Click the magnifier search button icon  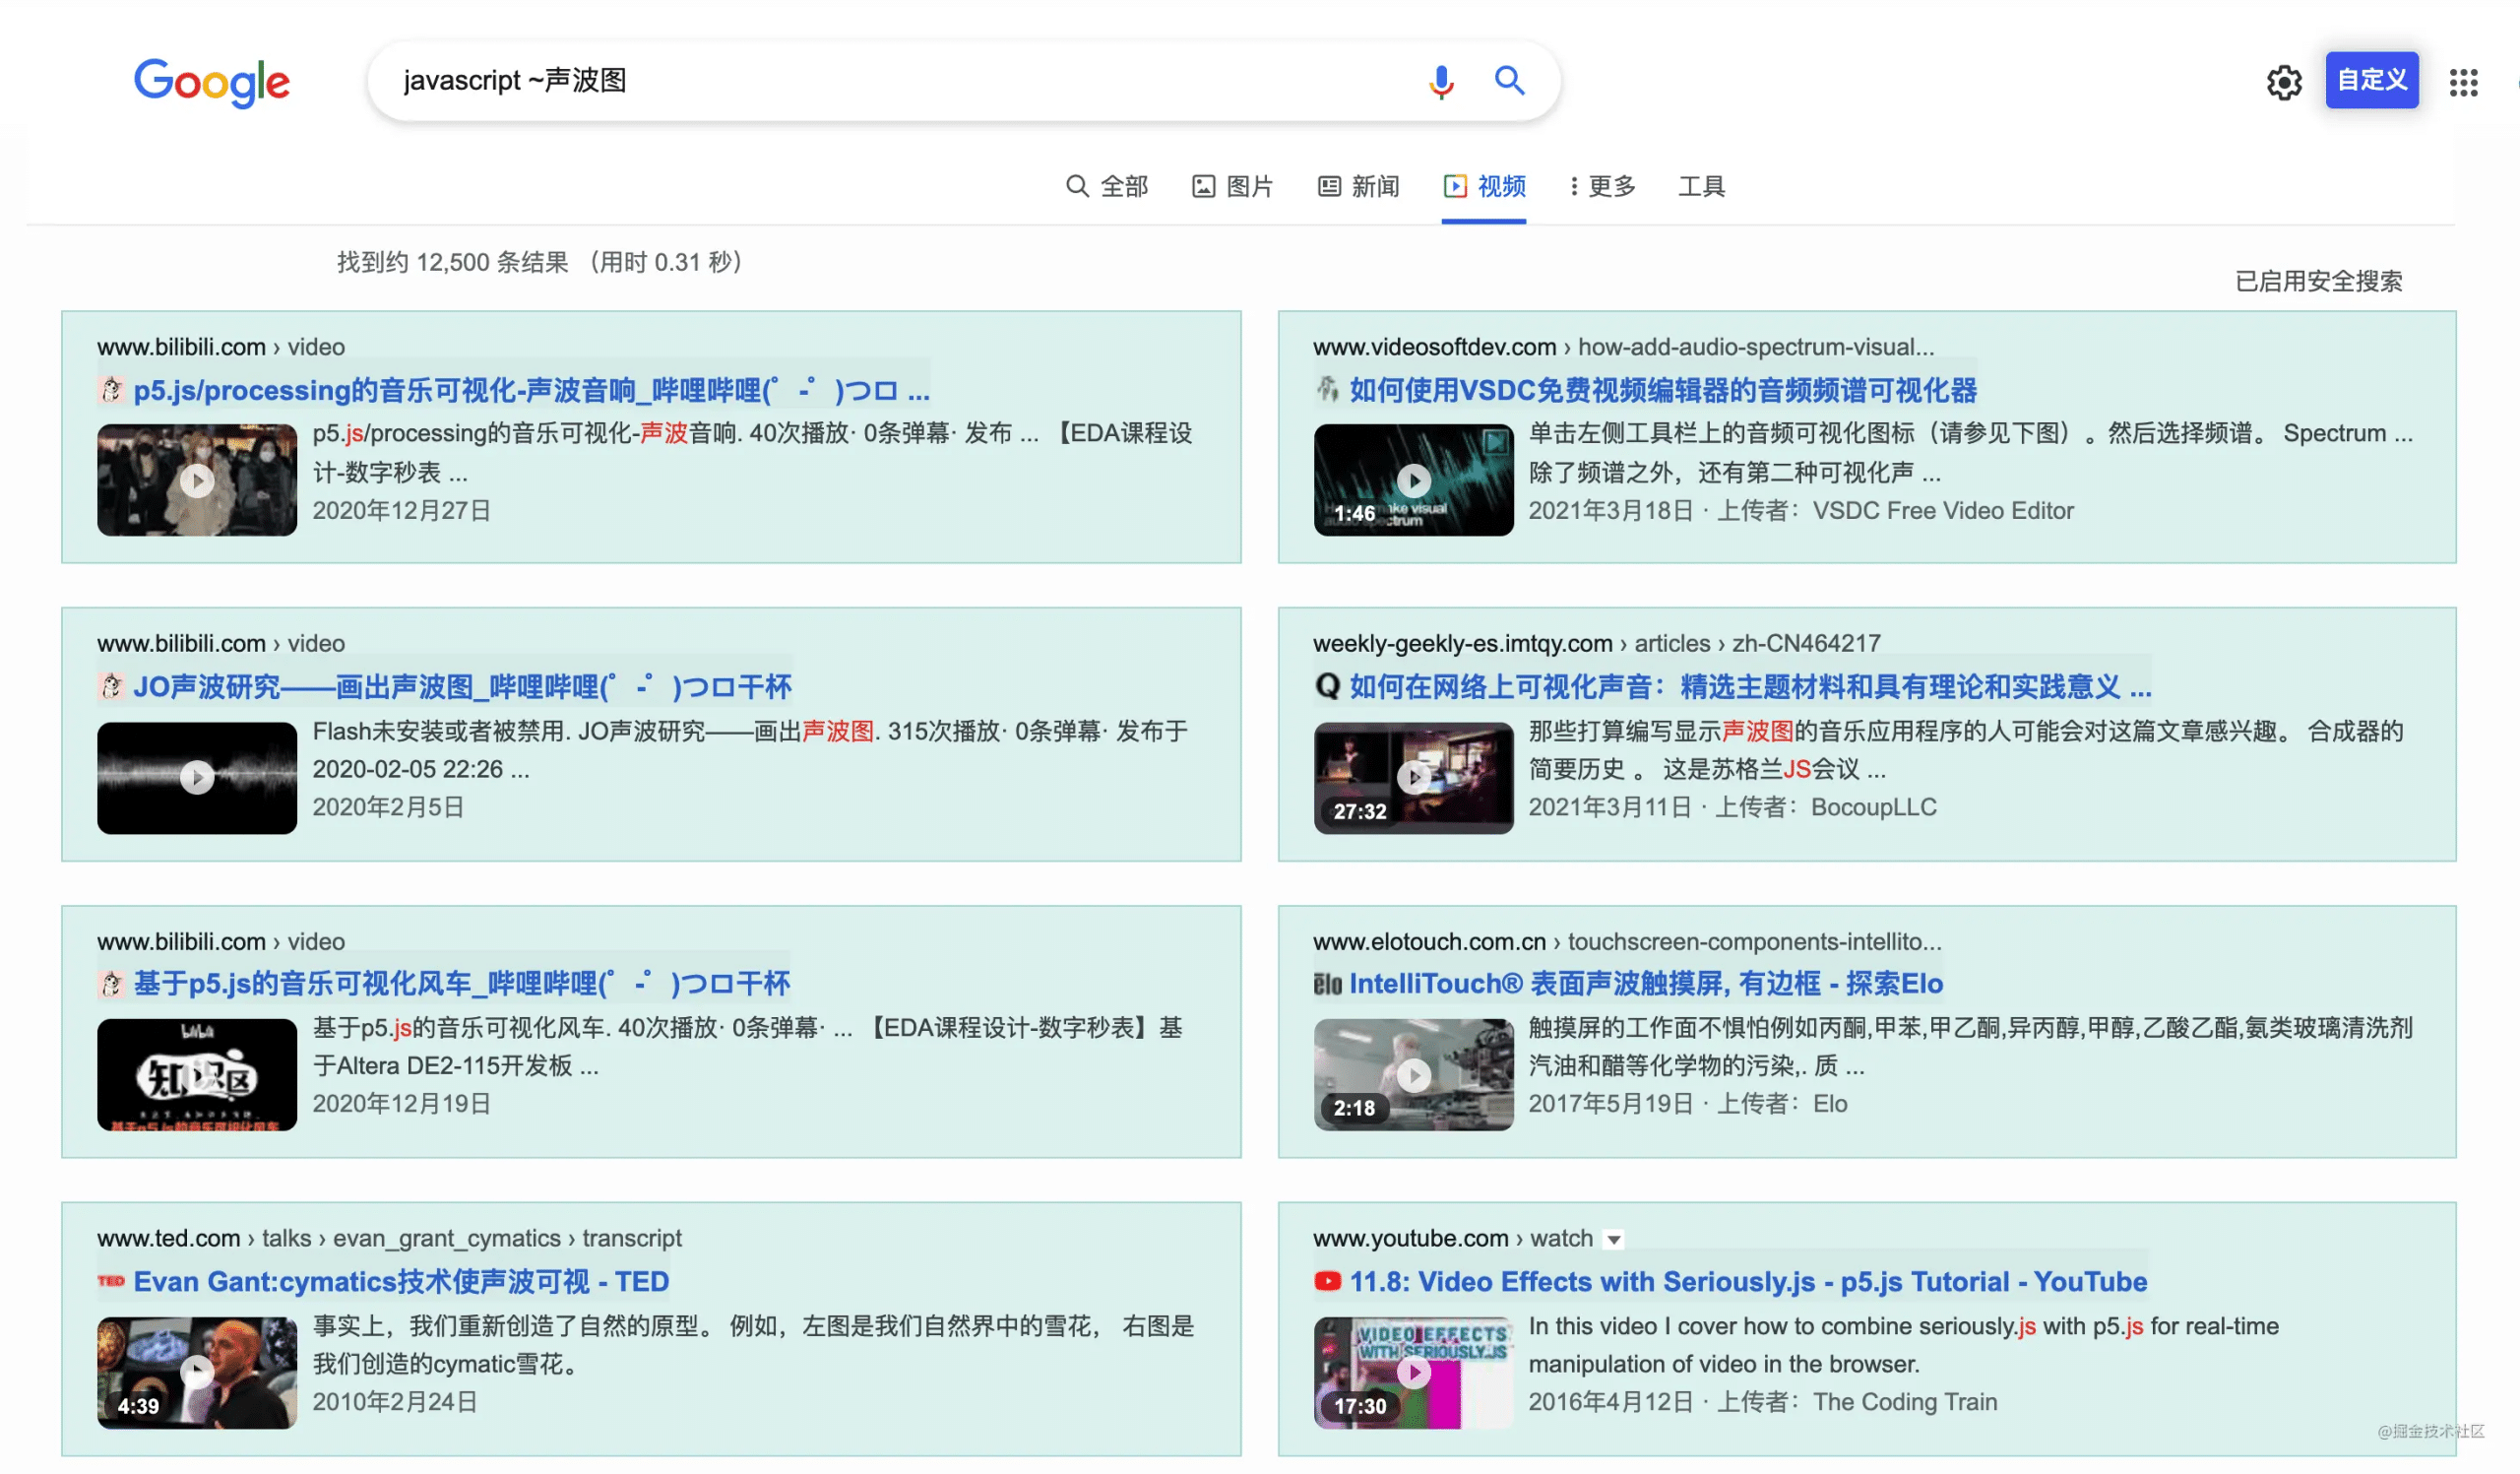1509,80
